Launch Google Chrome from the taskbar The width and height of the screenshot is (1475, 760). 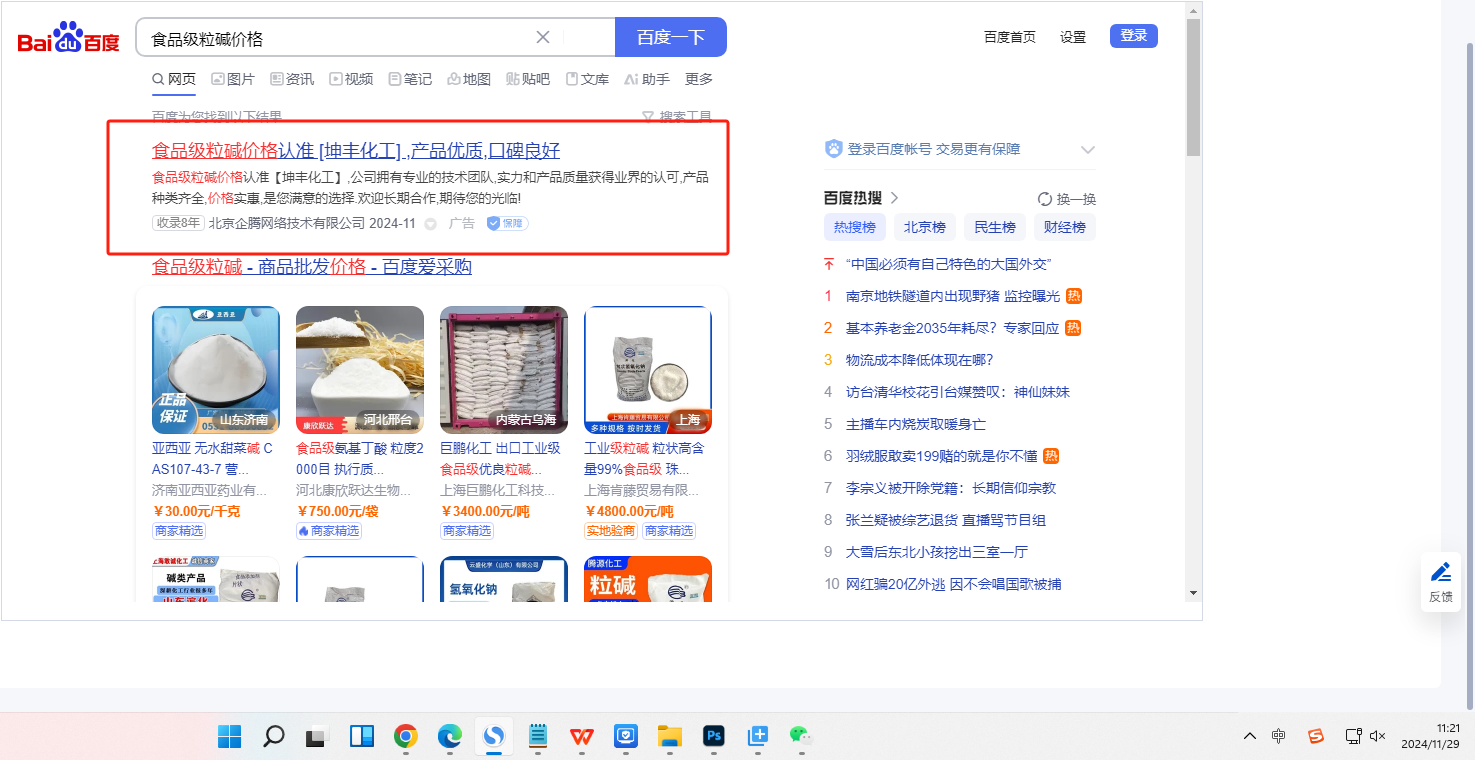406,737
